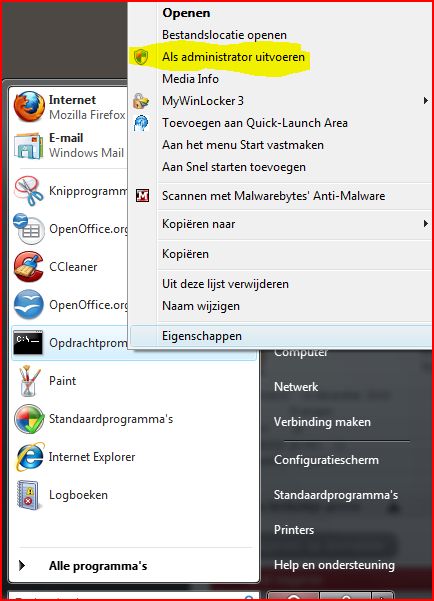This screenshot has width=434, height=601.
Task: Open the Logboeken notebook icon
Action: (28, 495)
